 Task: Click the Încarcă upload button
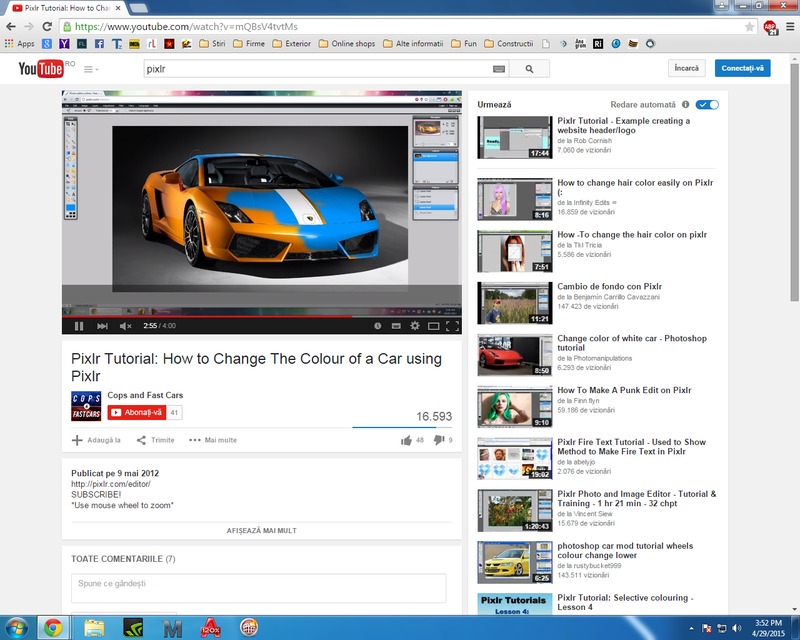click(687, 68)
